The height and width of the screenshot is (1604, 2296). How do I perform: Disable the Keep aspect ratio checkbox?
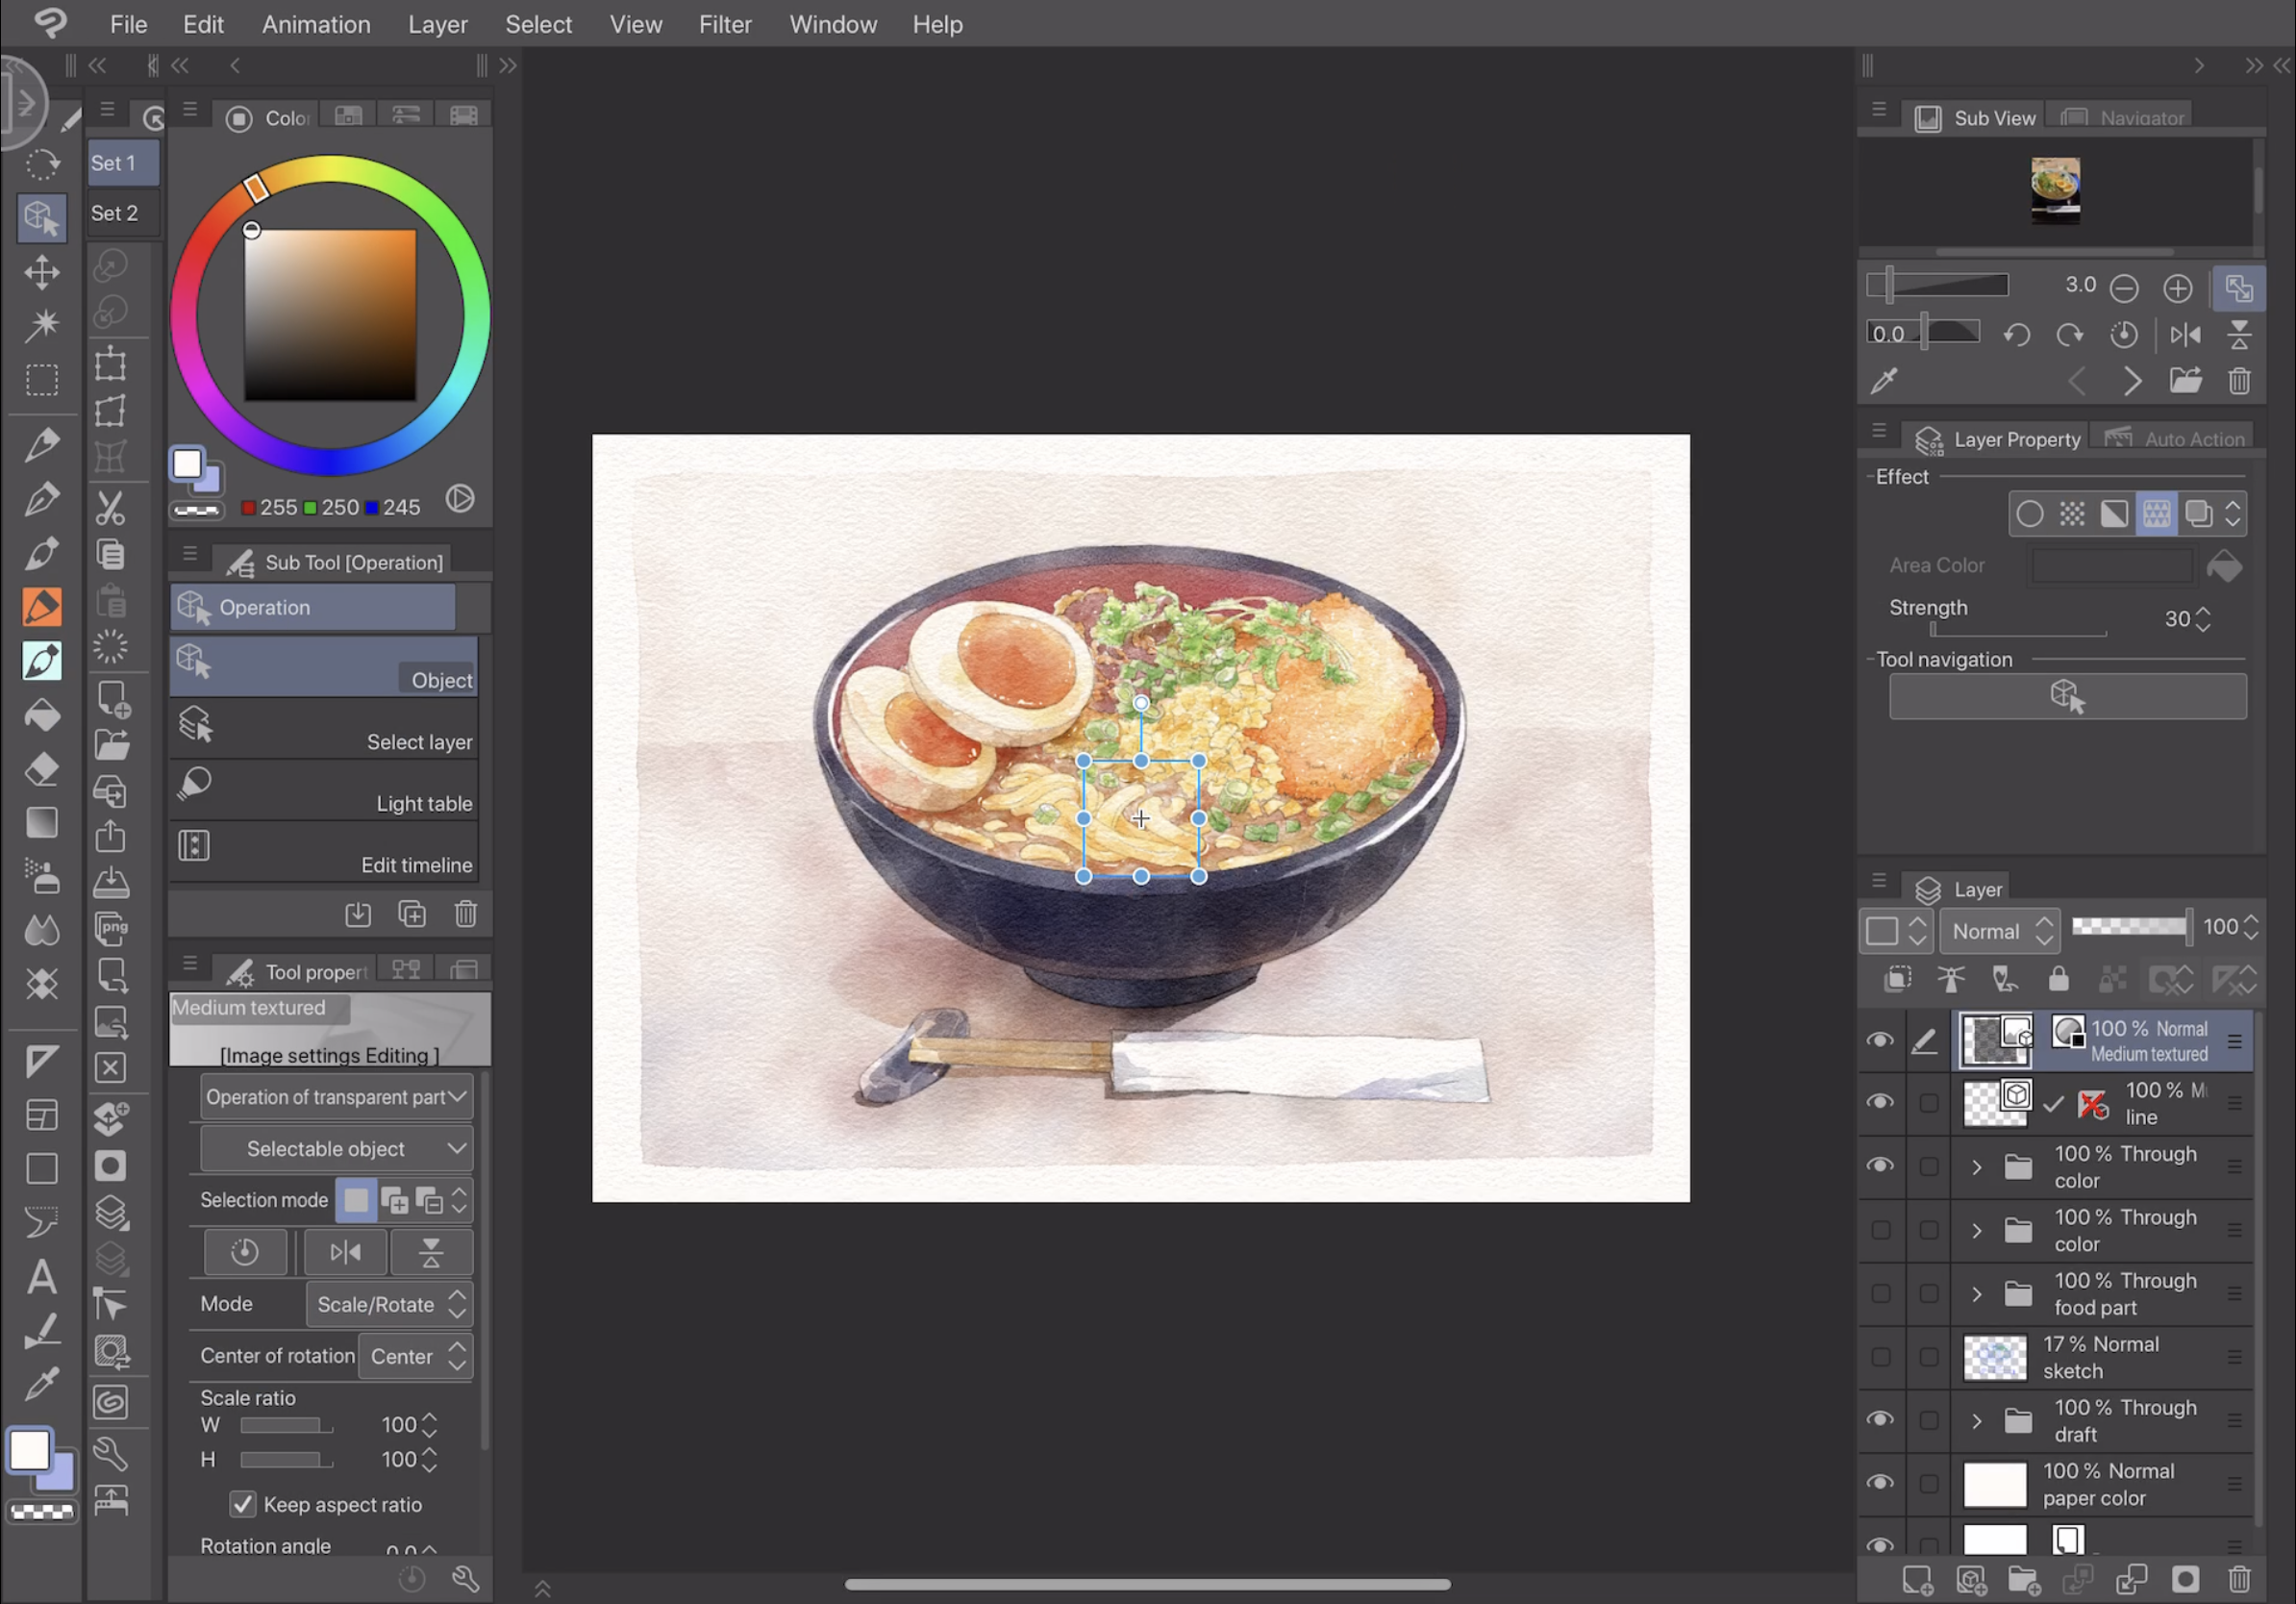tap(243, 1504)
